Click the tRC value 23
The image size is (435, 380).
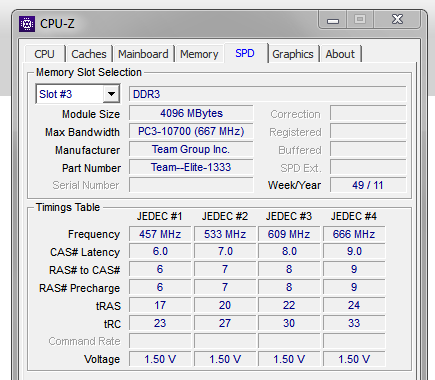[160, 323]
